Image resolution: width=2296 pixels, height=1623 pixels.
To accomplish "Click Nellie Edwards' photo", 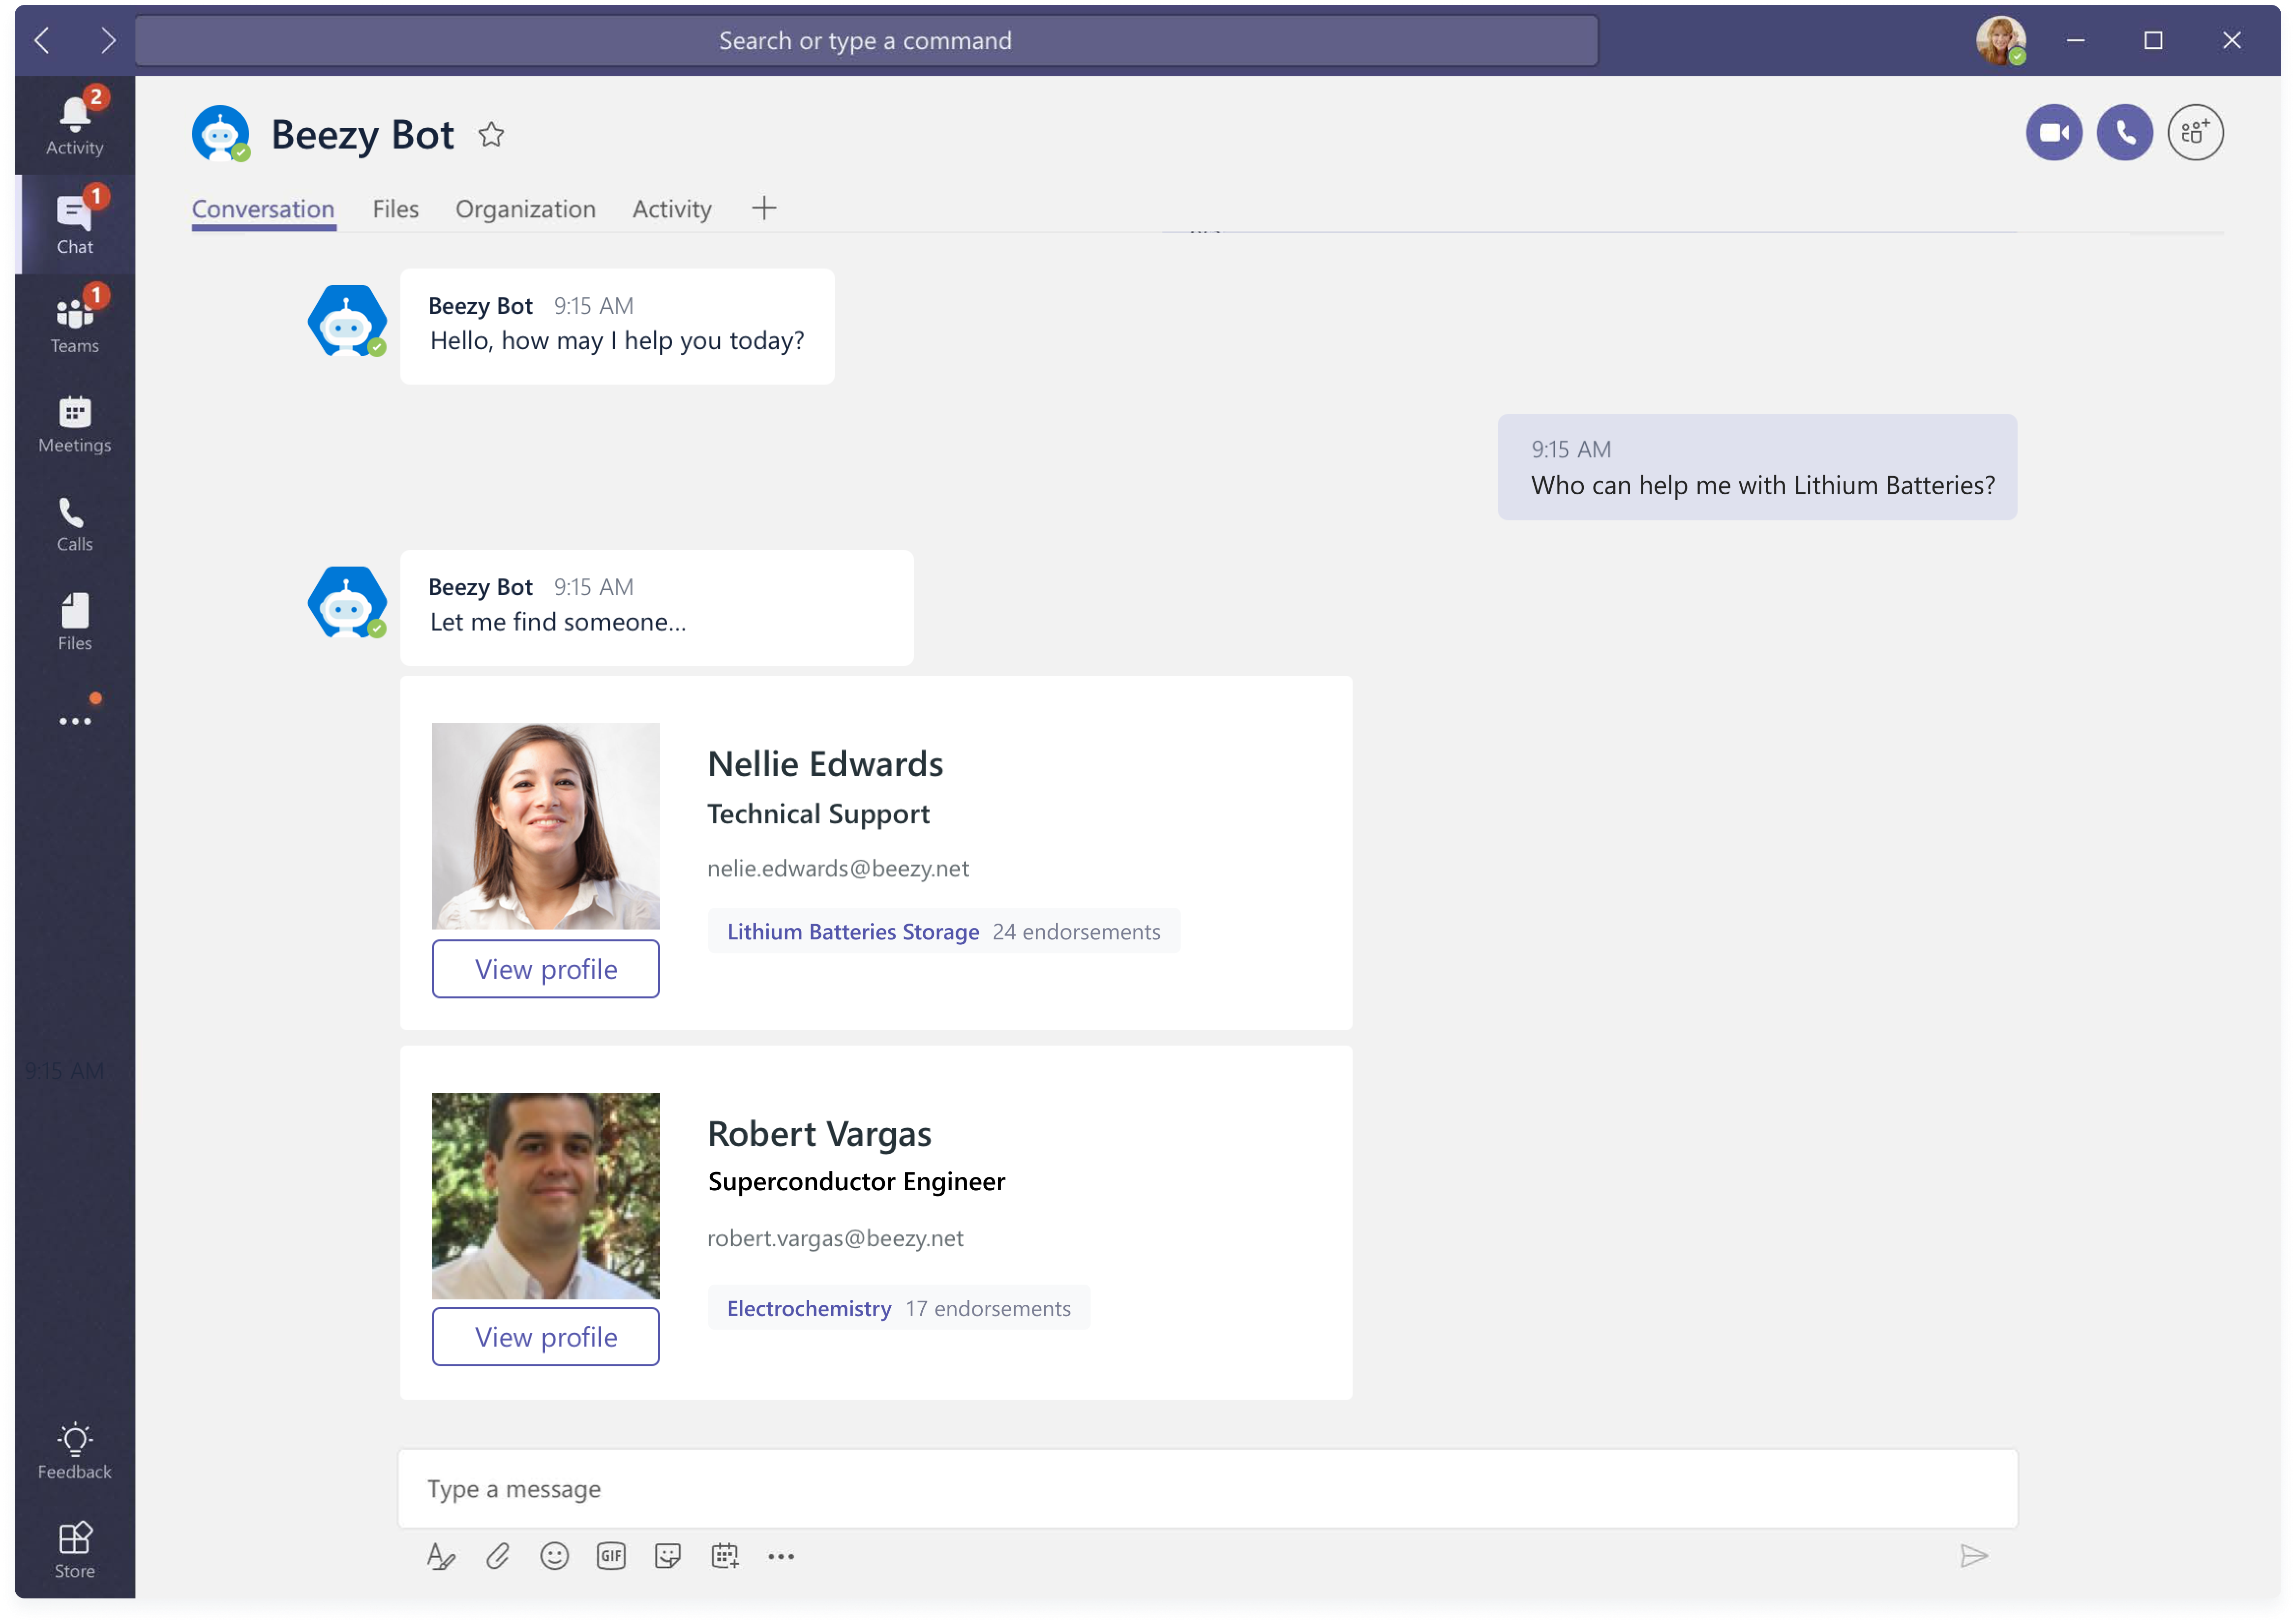I will point(545,826).
